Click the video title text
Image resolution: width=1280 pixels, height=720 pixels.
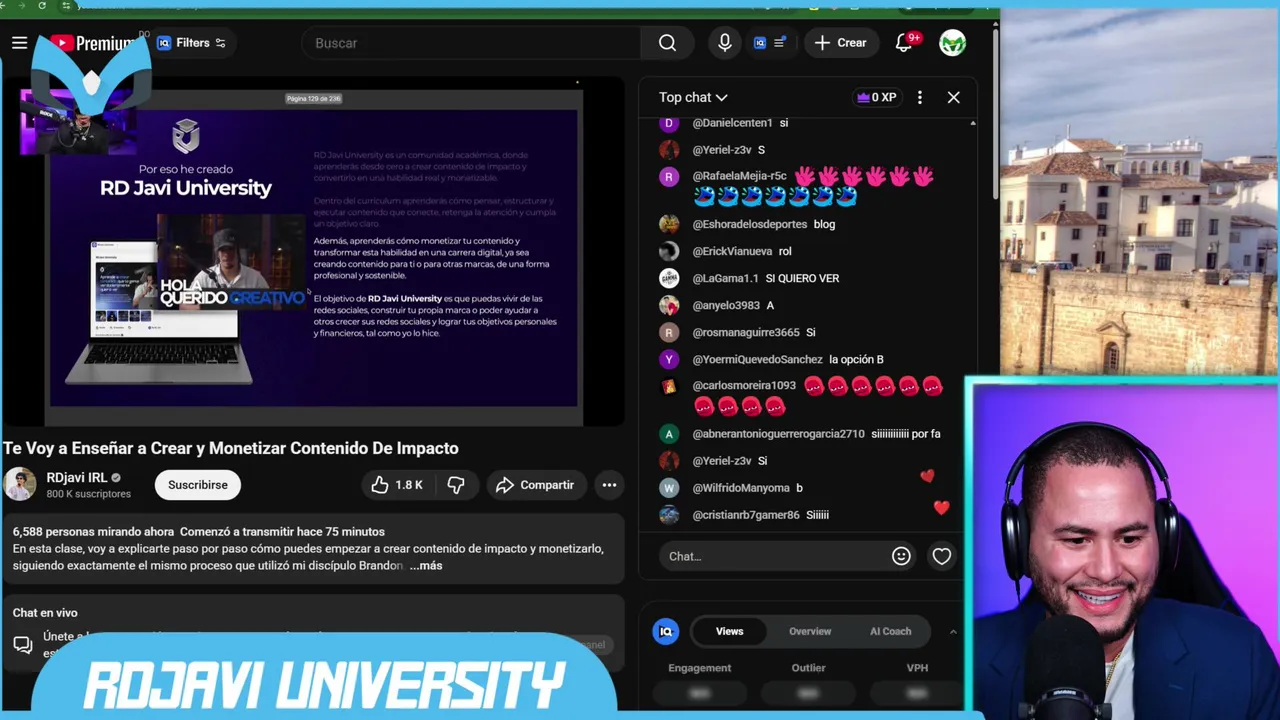tap(231, 448)
